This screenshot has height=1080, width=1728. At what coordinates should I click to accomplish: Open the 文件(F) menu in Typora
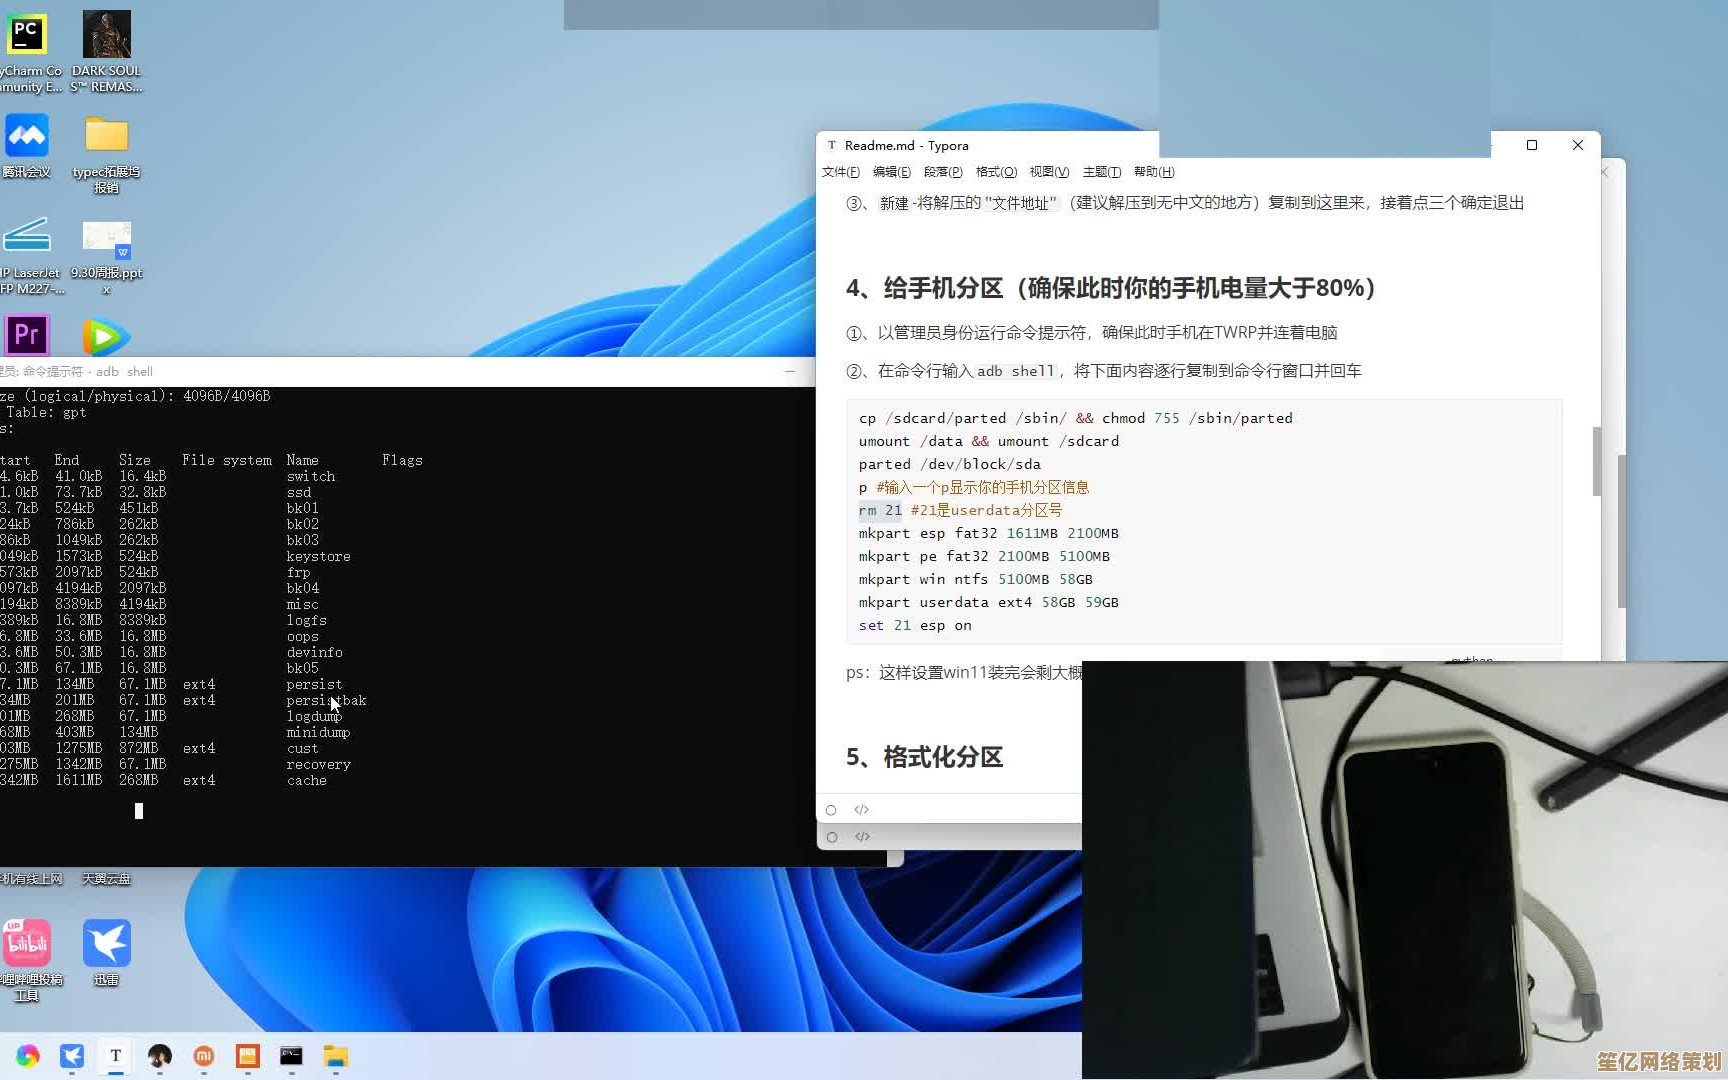pos(839,171)
